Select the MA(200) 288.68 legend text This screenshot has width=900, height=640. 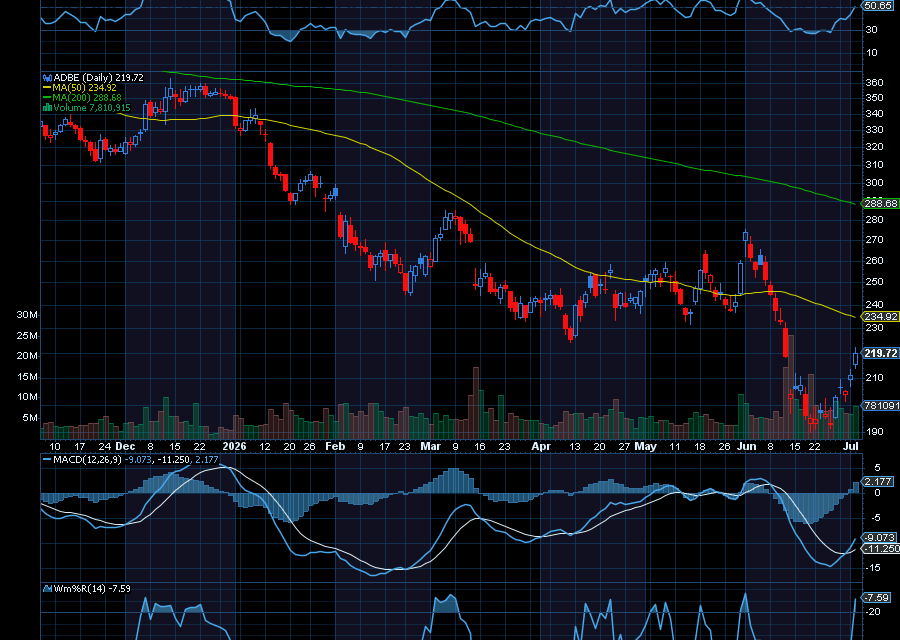click(87, 98)
